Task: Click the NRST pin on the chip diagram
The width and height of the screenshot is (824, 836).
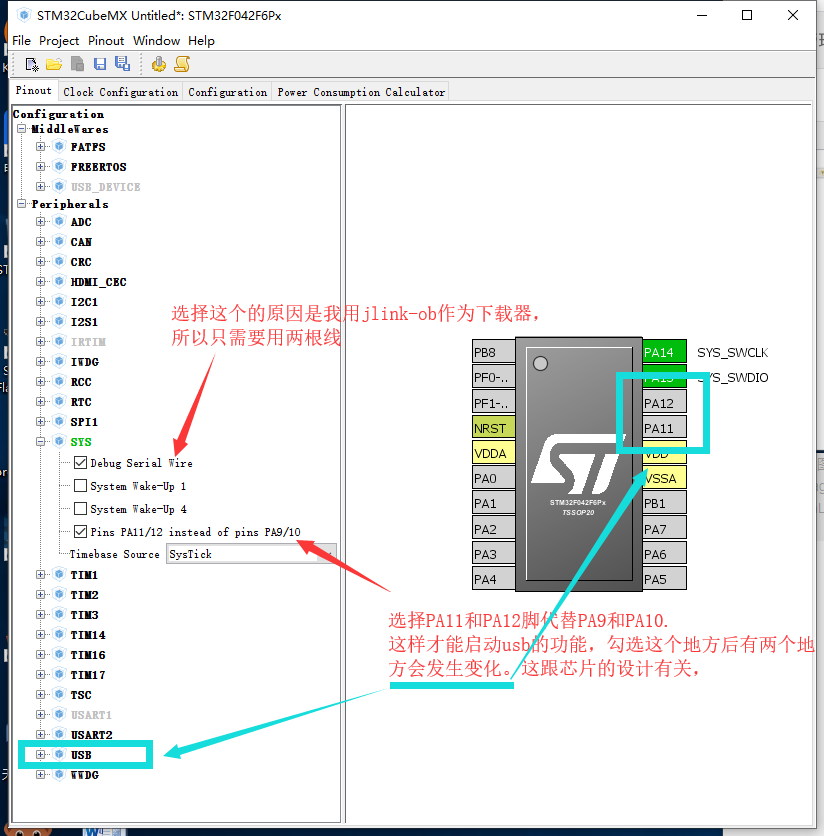Action: tap(492, 427)
